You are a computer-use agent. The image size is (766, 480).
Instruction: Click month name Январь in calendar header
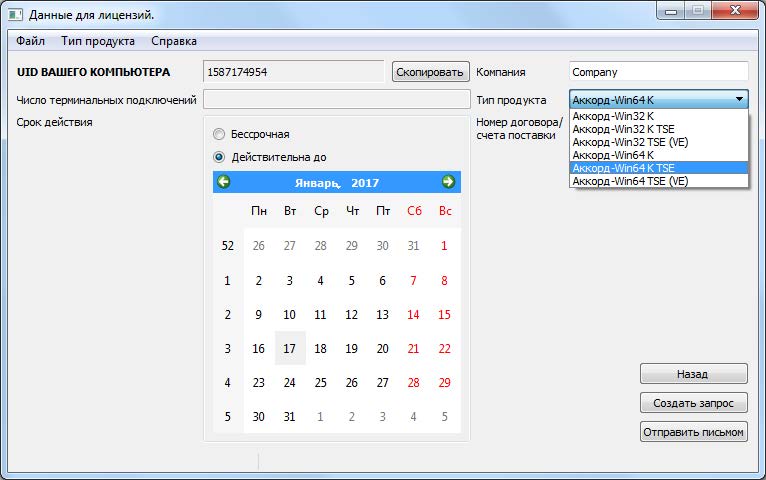(317, 183)
